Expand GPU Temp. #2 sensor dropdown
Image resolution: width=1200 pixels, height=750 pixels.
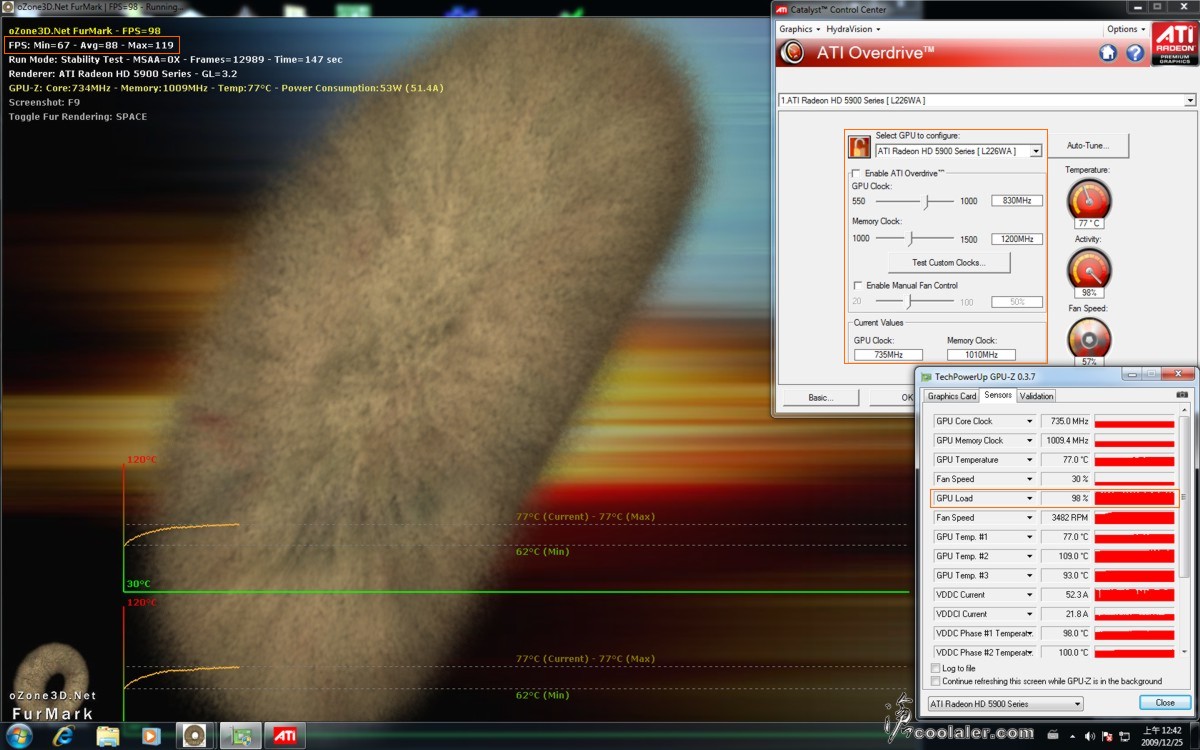pos(1030,556)
